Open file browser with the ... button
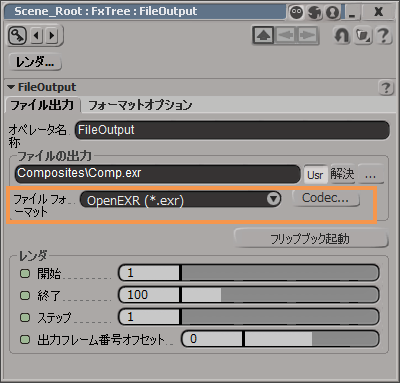 370,174
